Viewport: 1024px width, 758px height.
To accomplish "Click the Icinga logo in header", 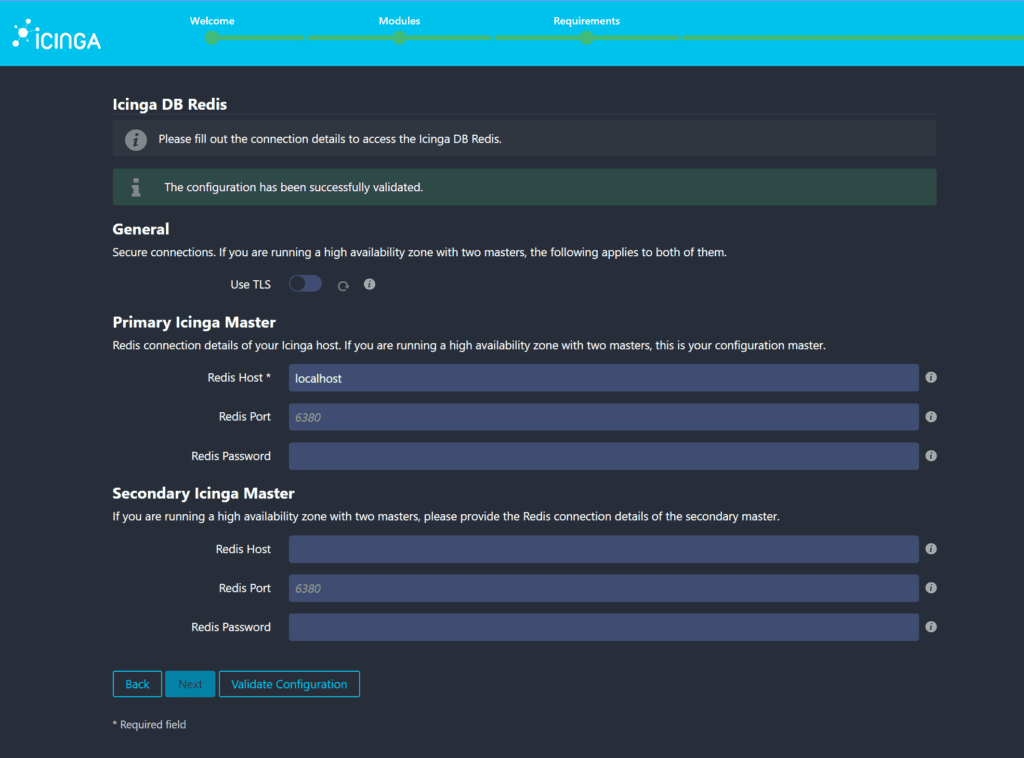I will [56, 37].
